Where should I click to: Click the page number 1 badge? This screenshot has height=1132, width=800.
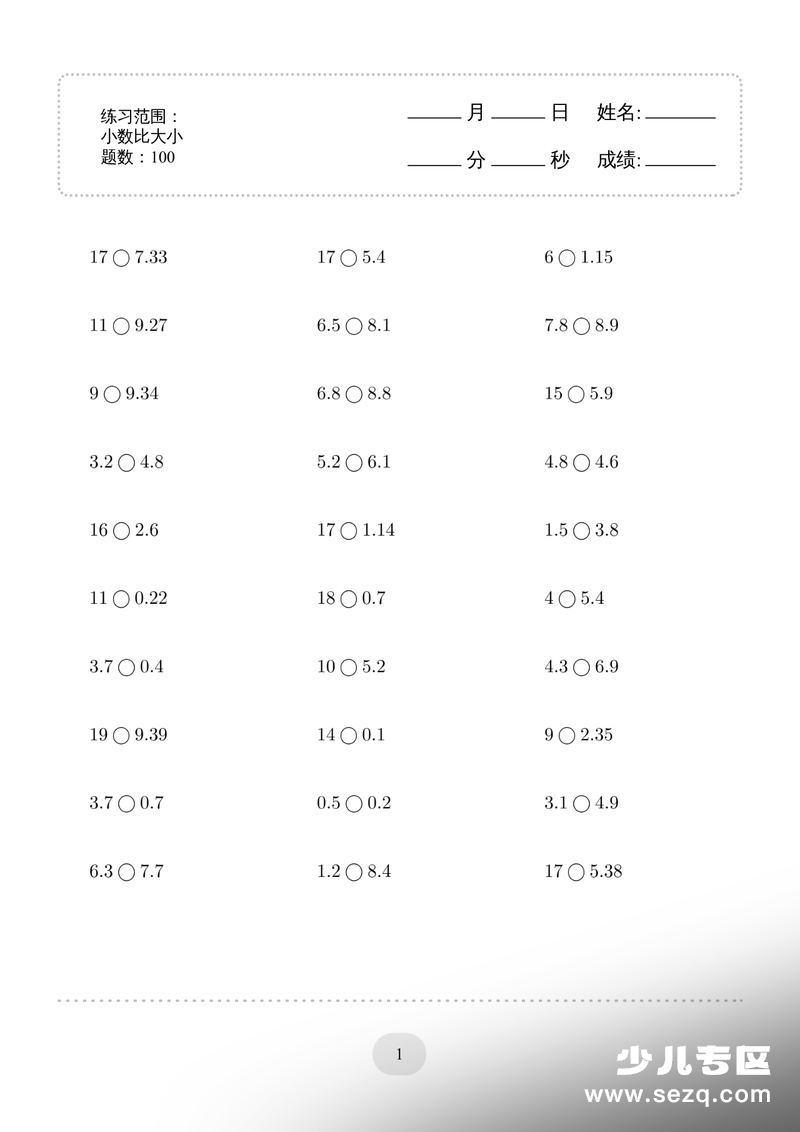(x=399, y=1055)
